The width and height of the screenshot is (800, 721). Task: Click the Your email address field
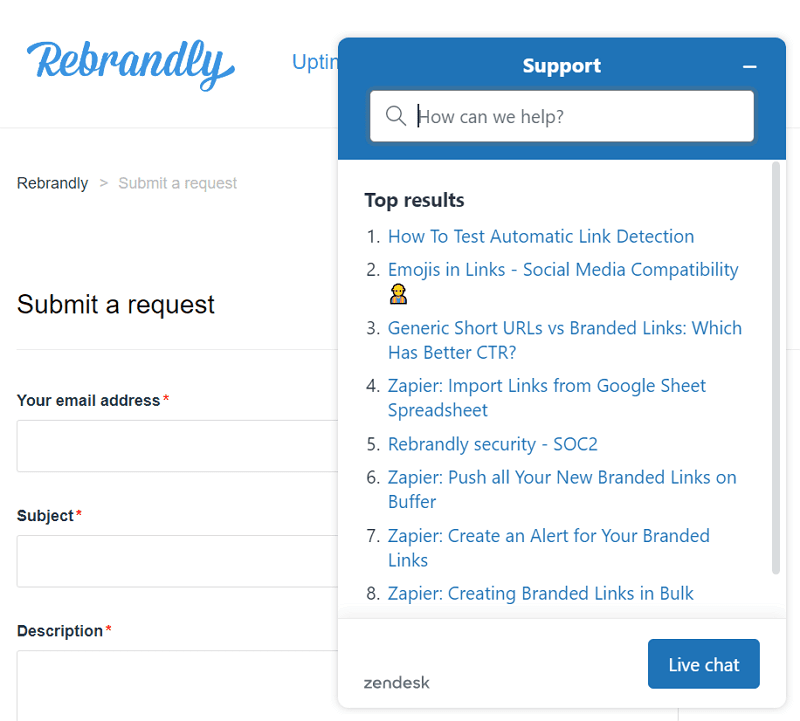(177, 446)
